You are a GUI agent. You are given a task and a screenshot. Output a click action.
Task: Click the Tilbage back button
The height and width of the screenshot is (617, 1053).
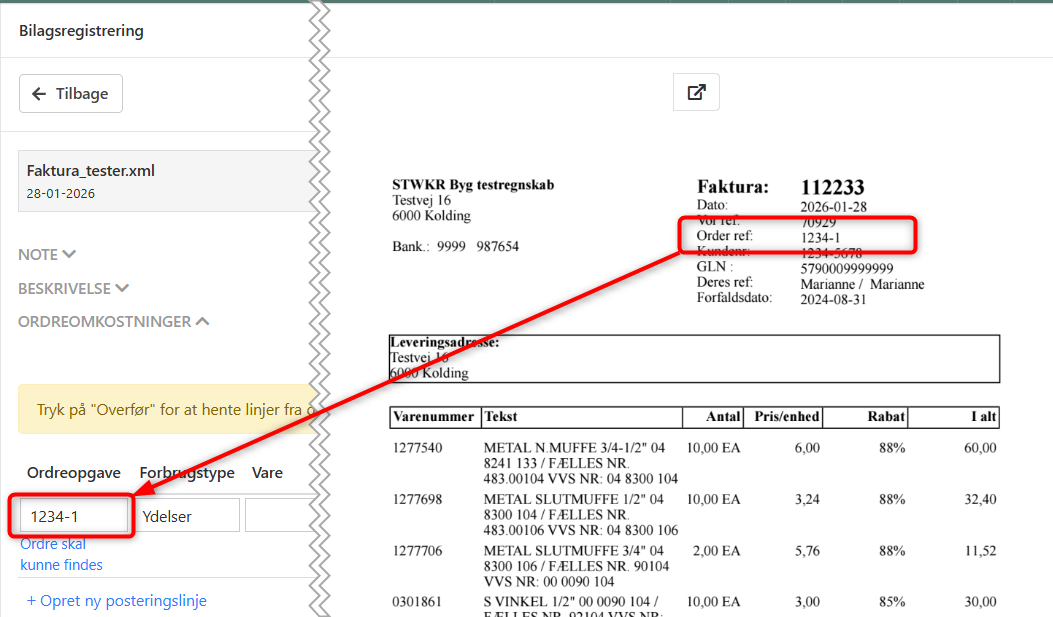[71, 93]
